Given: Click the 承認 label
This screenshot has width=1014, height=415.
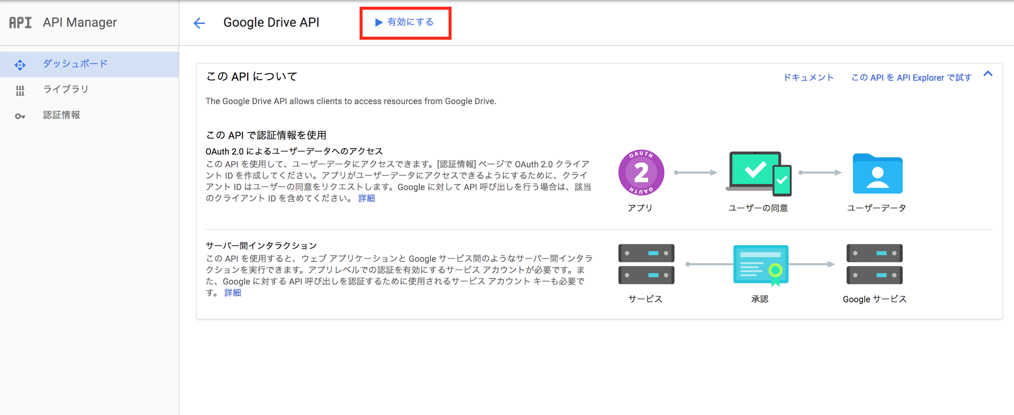Looking at the screenshot, I should coord(759,299).
